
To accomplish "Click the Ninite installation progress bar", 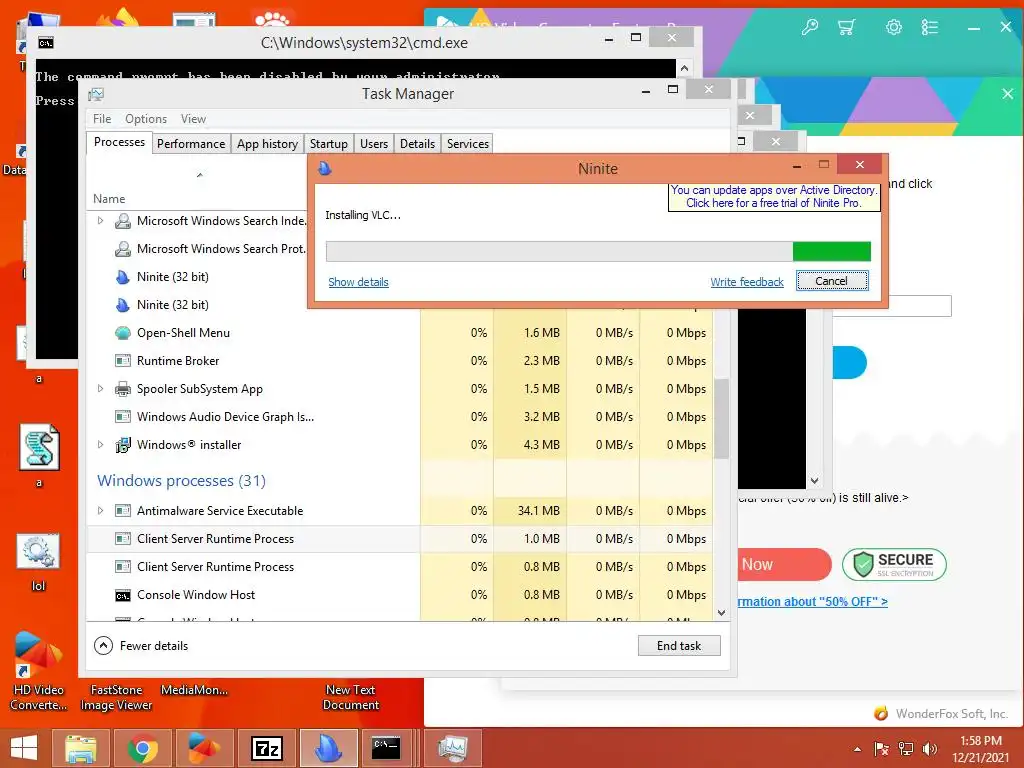I will coord(598,251).
